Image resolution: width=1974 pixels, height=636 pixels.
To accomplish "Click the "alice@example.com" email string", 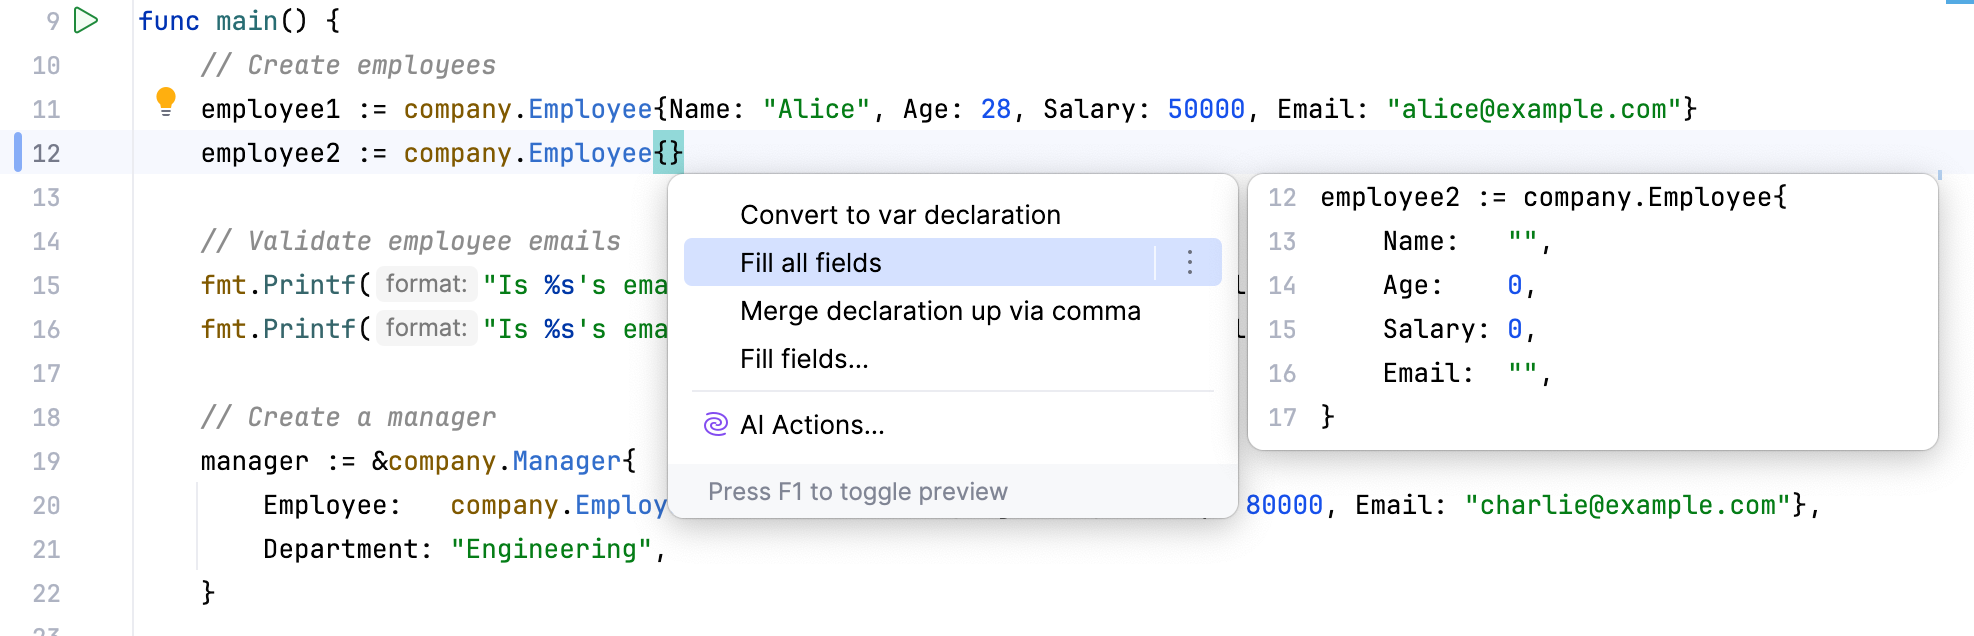I will (x=1534, y=109).
